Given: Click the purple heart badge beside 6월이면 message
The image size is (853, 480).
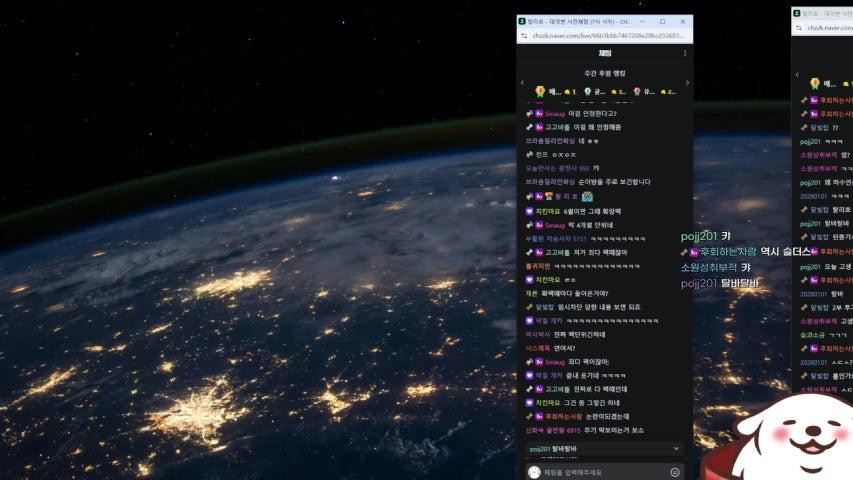Looking at the screenshot, I should [x=529, y=211].
